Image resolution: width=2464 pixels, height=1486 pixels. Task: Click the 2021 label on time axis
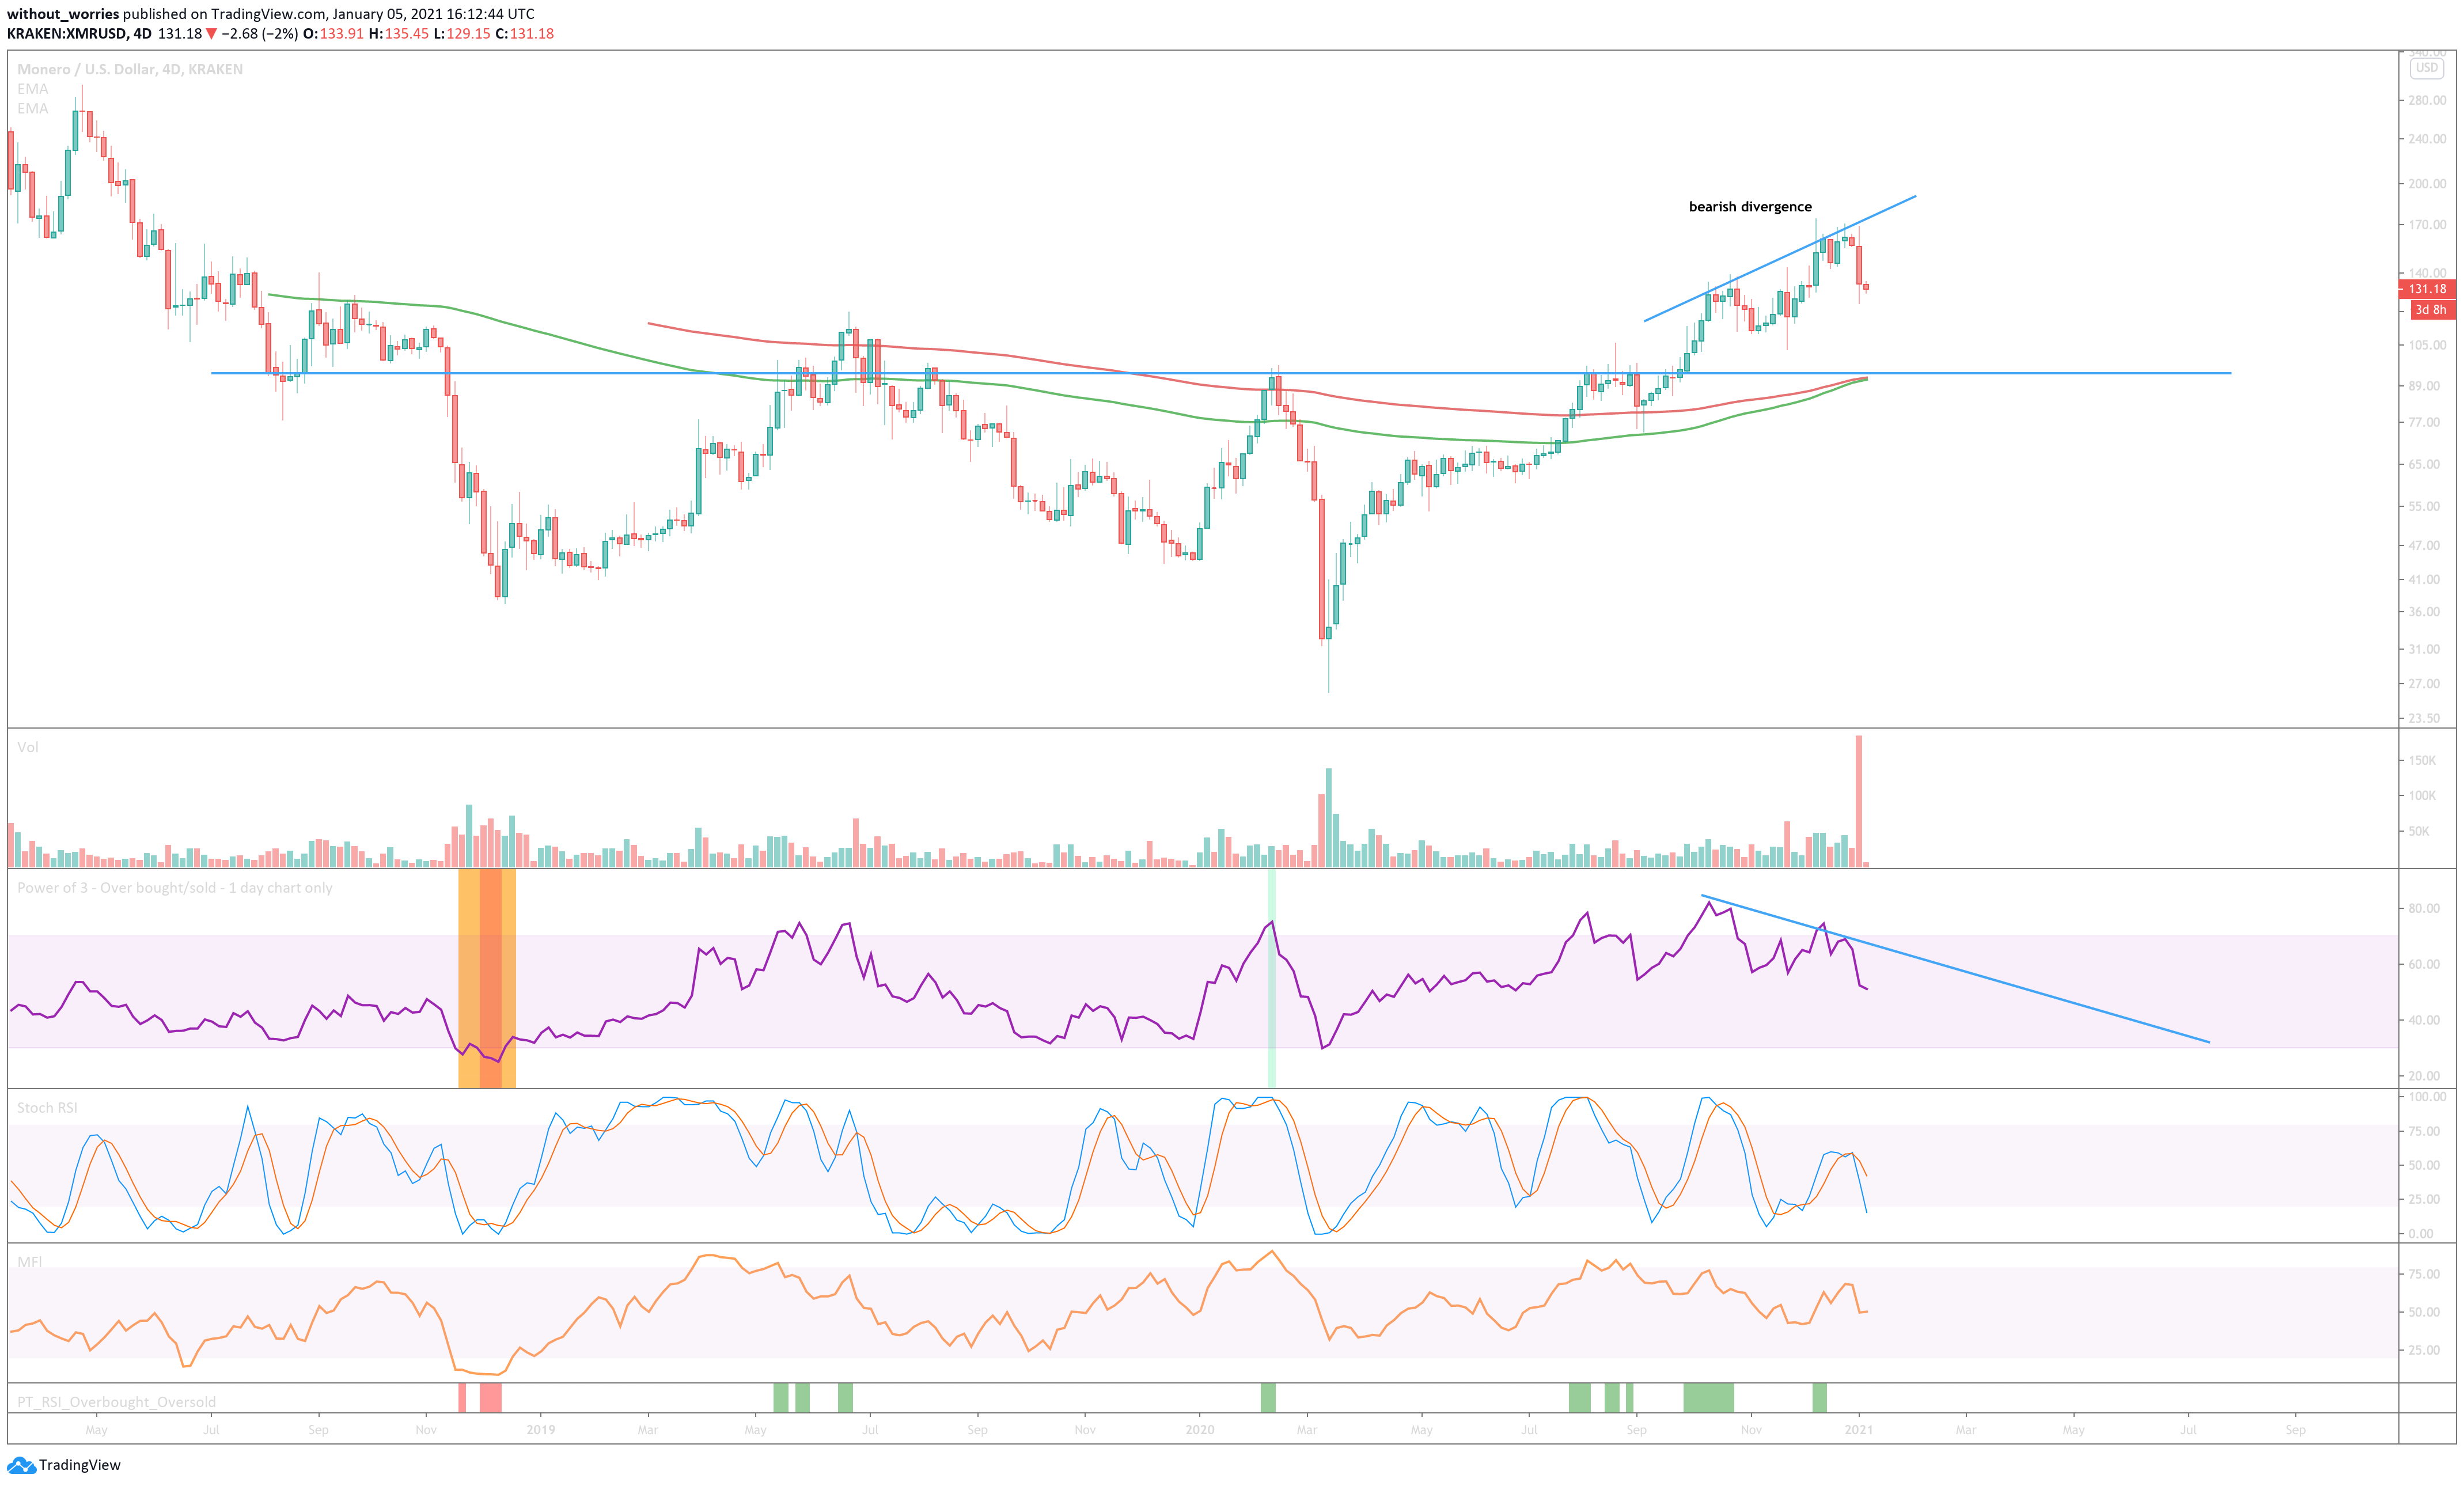tap(1859, 1430)
